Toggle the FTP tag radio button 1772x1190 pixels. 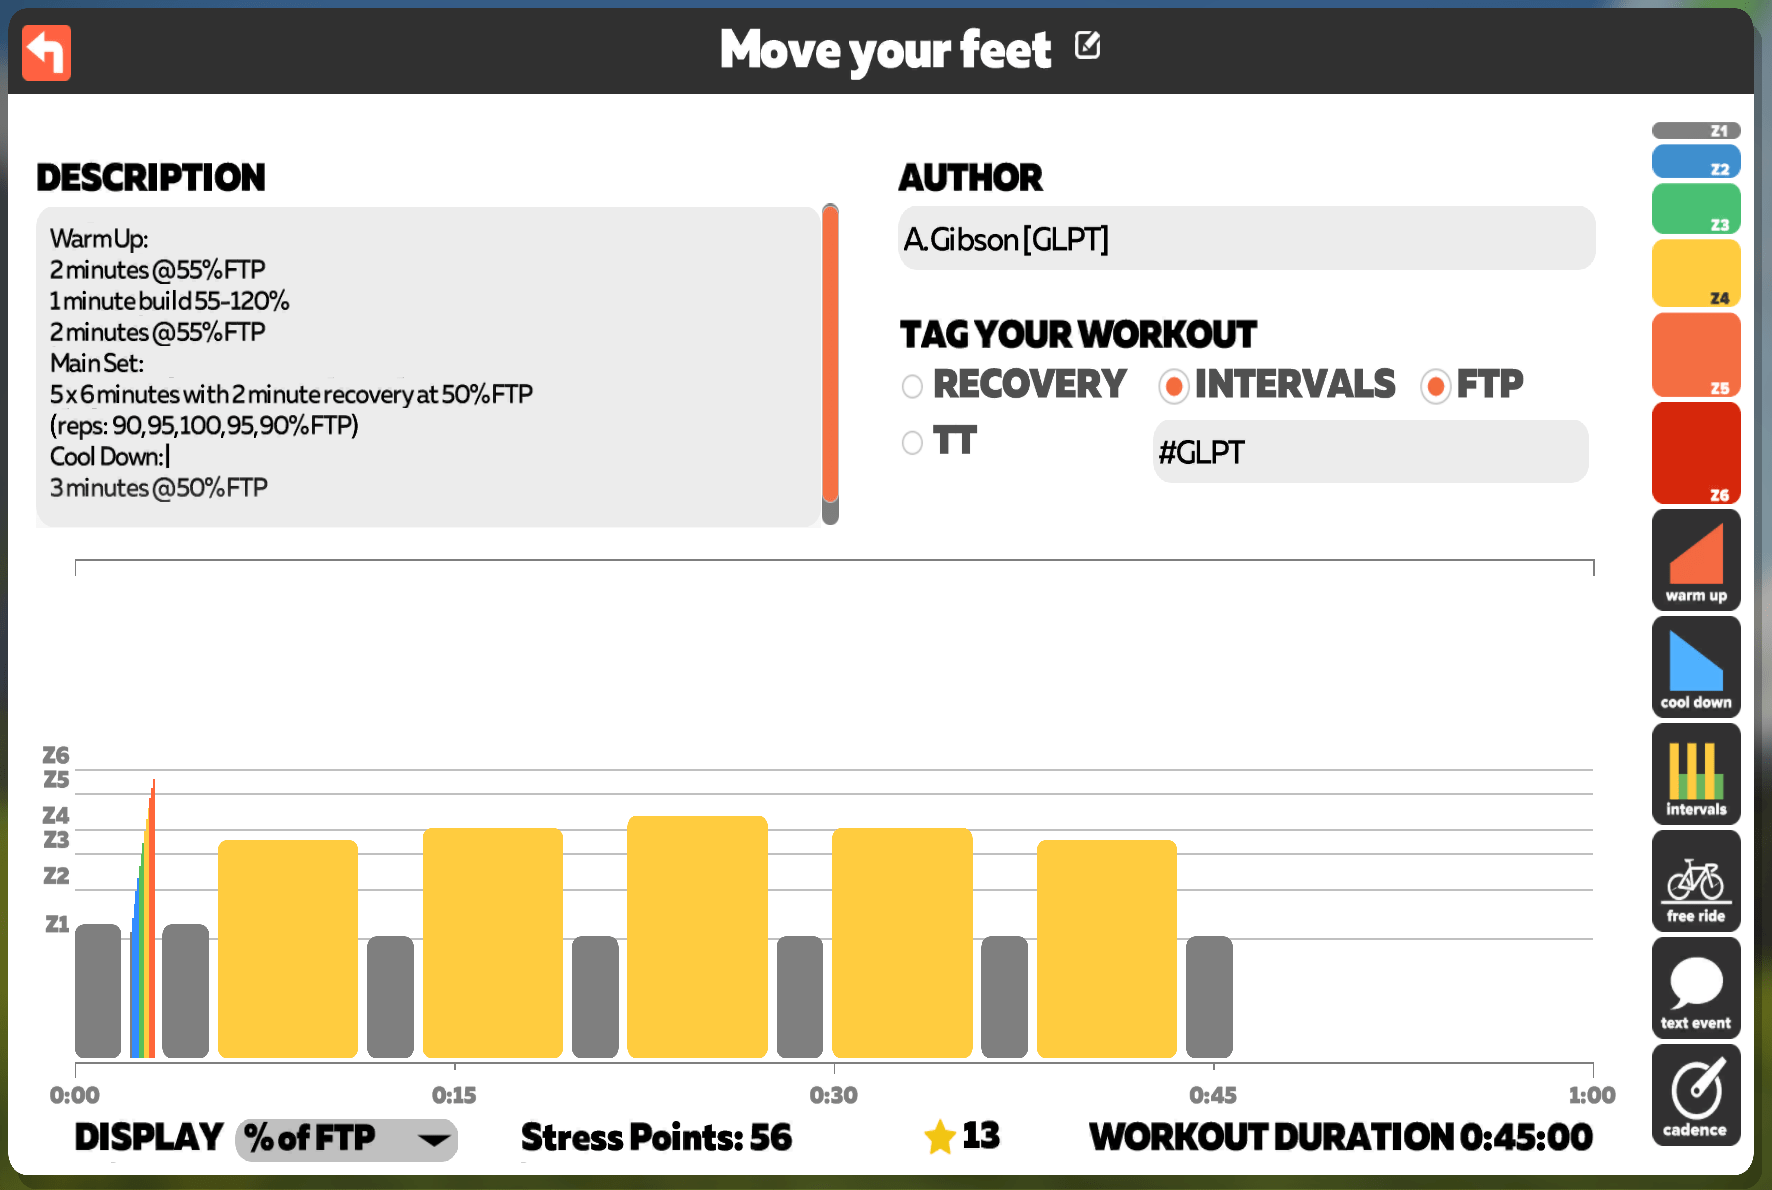coord(1436,386)
